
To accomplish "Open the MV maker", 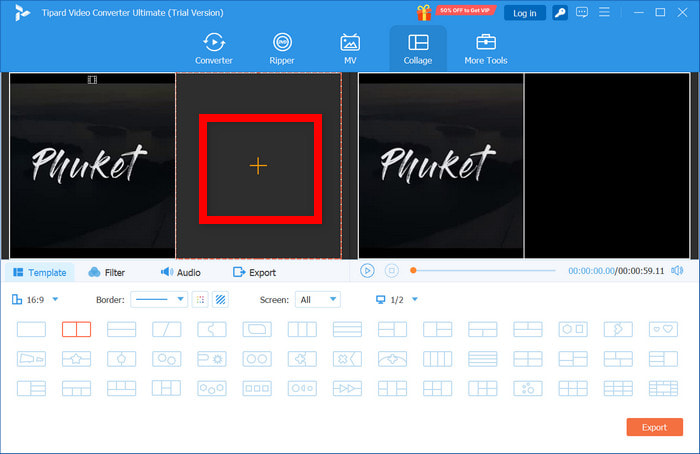I will click(350, 49).
